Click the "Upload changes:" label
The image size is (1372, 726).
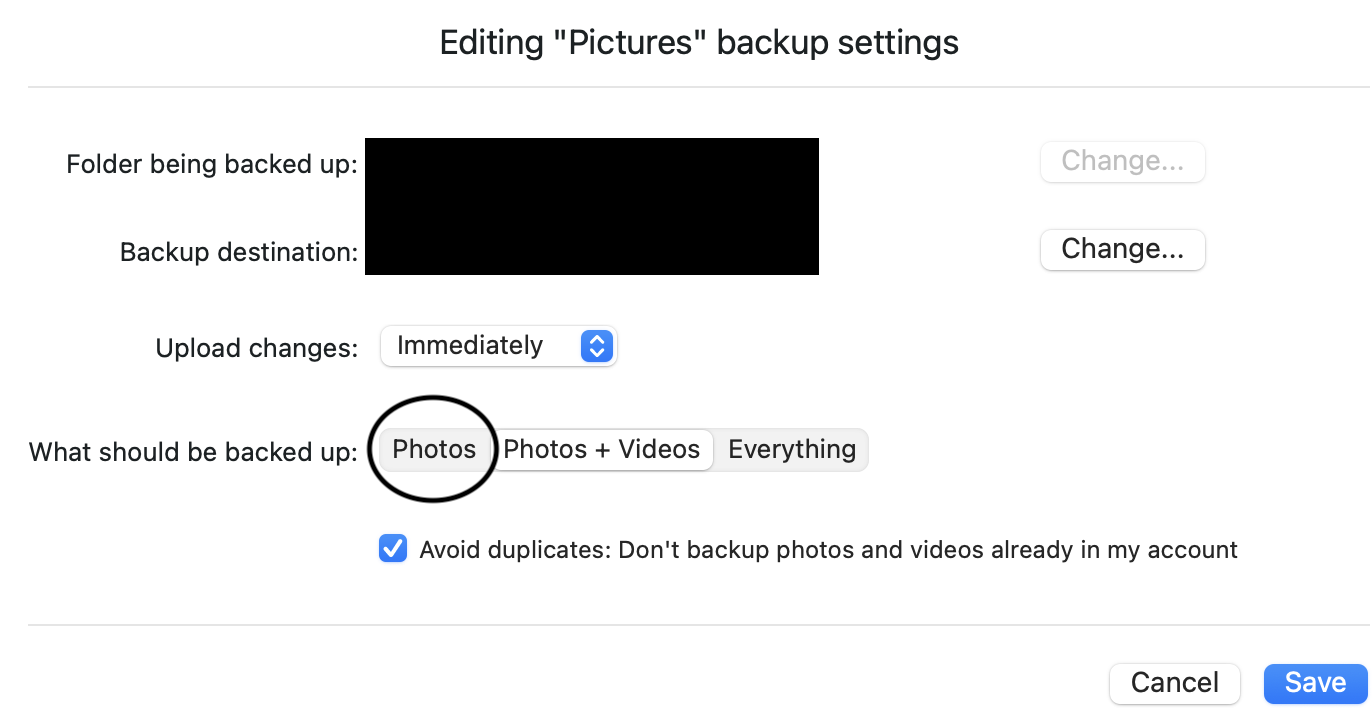pyautogui.click(x=256, y=348)
